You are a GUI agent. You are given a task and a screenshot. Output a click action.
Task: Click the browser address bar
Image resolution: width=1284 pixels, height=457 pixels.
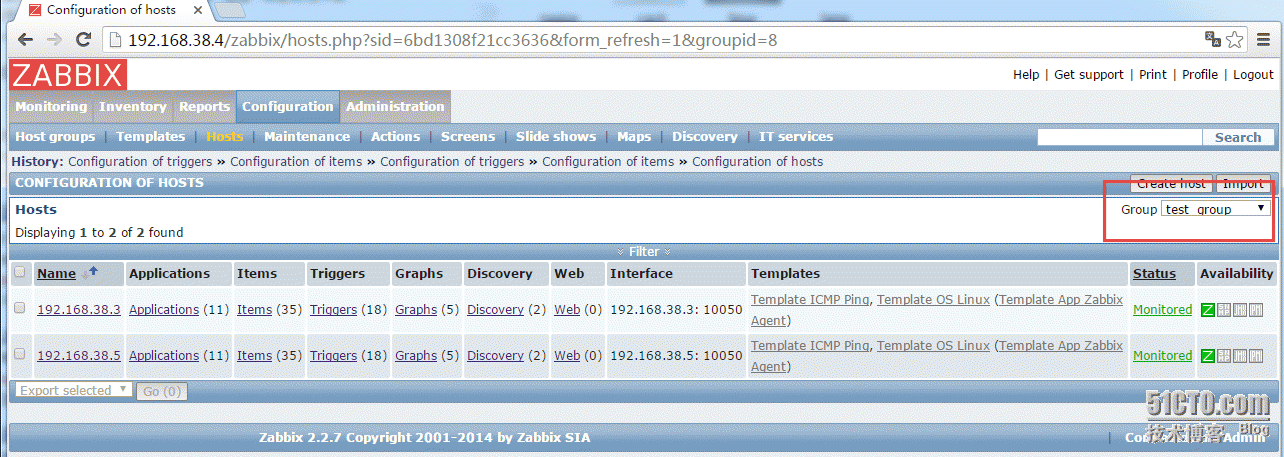650,40
